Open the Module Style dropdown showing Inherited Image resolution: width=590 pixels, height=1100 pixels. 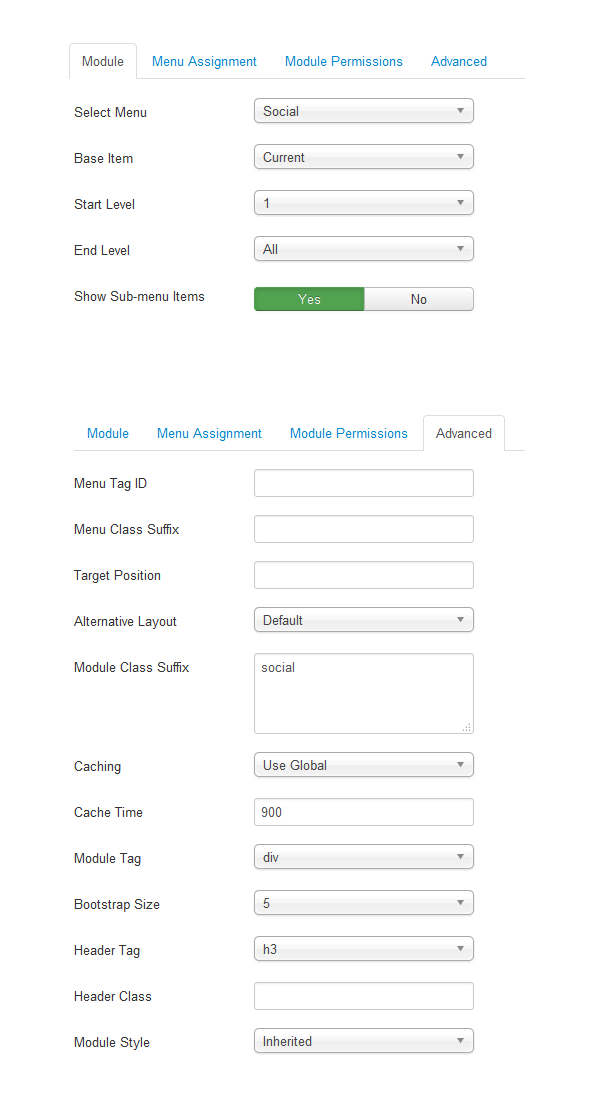coord(363,1041)
